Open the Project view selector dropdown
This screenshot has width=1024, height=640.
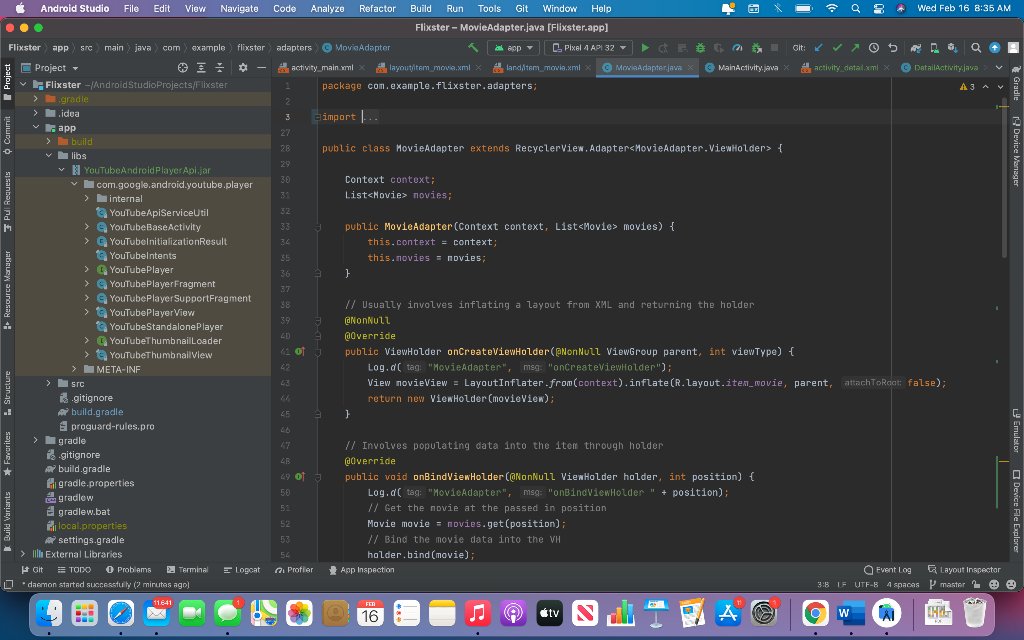[50, 68]
